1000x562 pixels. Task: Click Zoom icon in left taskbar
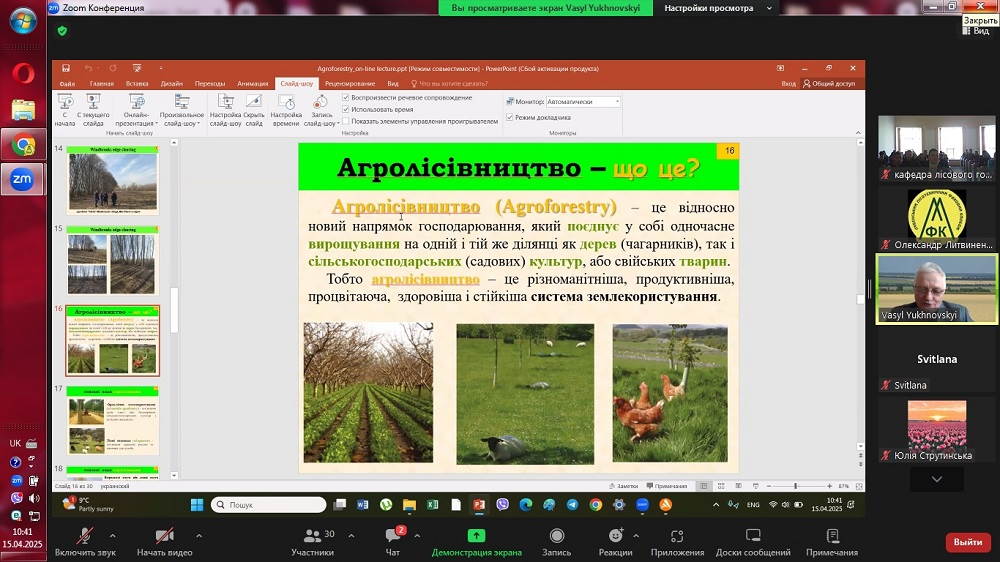(22, 179)
